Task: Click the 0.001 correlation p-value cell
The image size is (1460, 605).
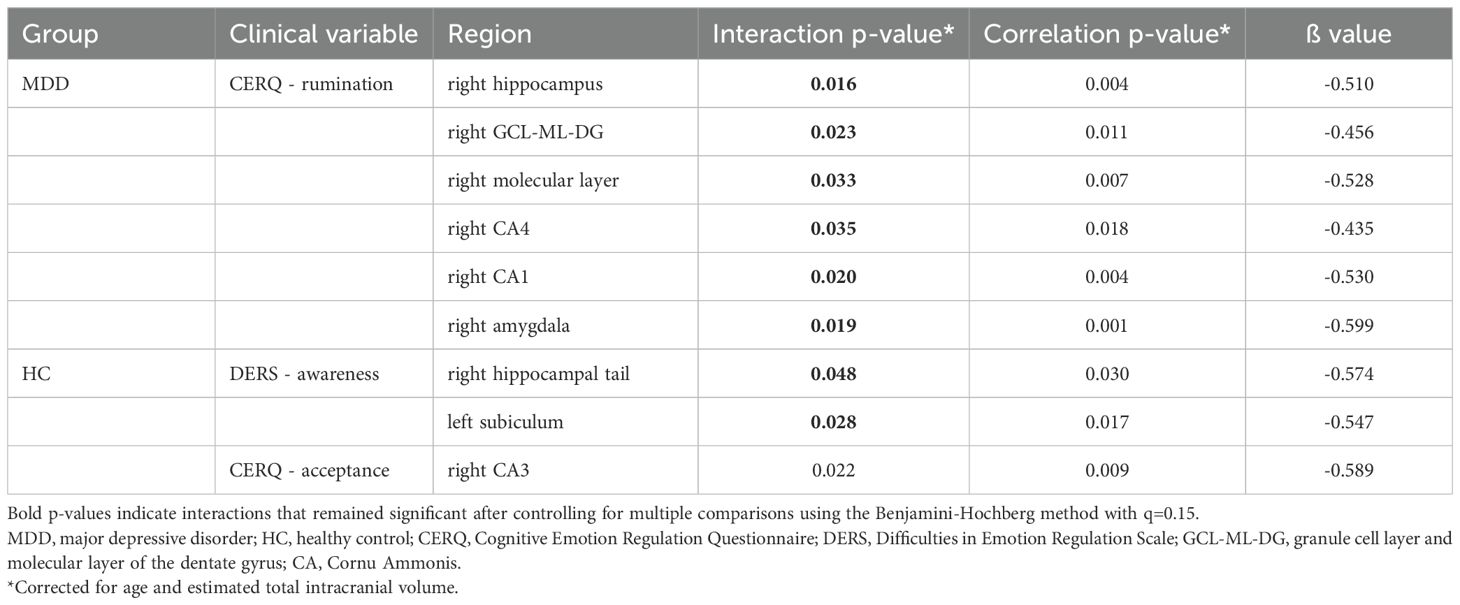Action: pyautogui.click(x=1106, y=325)
